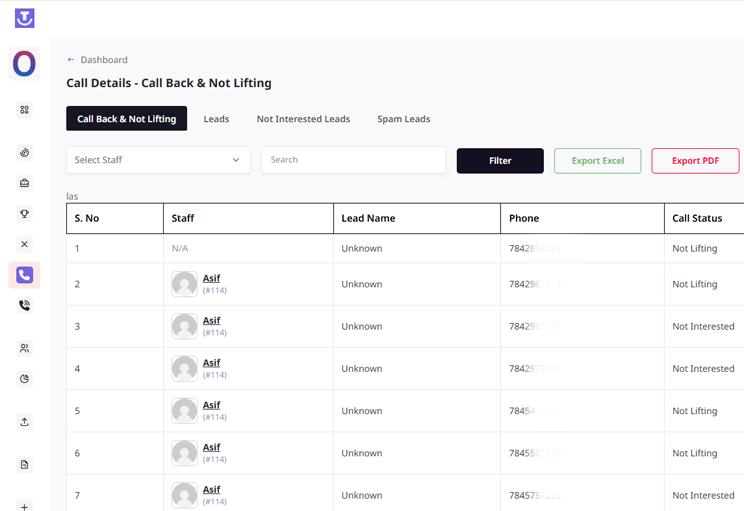Click the Filter button

pos(500,161)
